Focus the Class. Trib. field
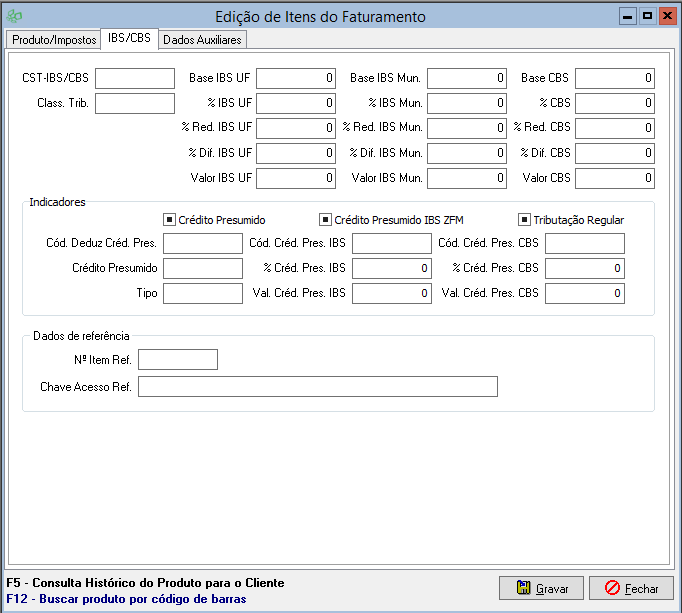This screenshot has height=613, width=682. pyautogui.click(x=135, y=103)
